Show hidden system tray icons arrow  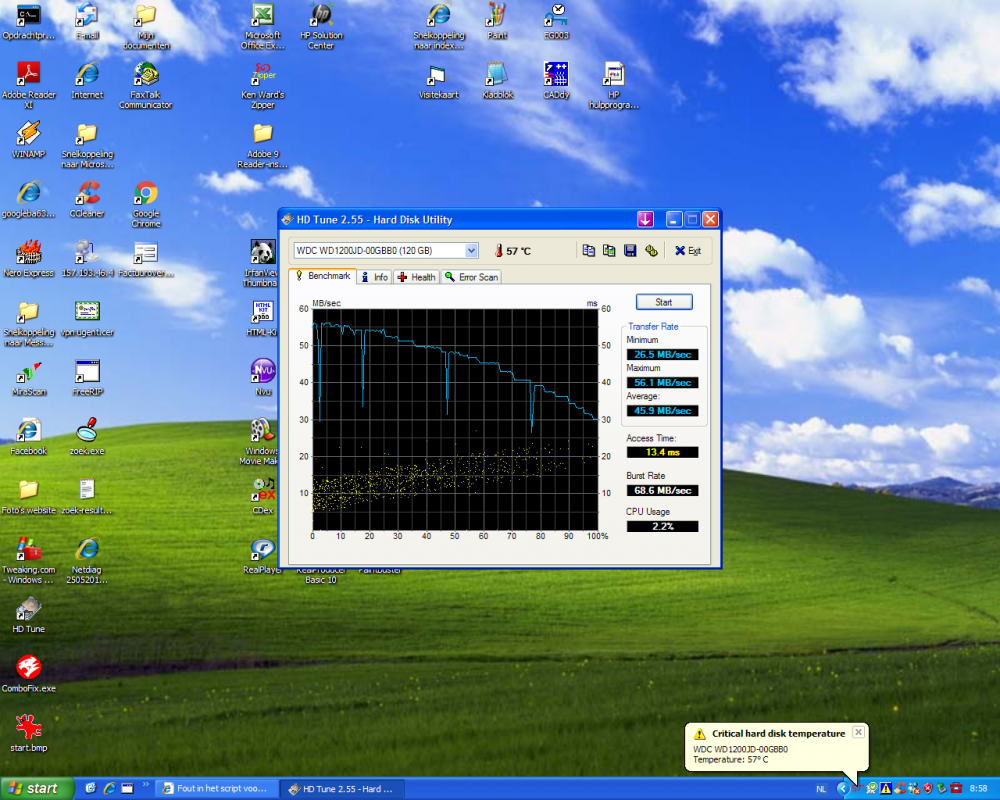coord(842,788)
